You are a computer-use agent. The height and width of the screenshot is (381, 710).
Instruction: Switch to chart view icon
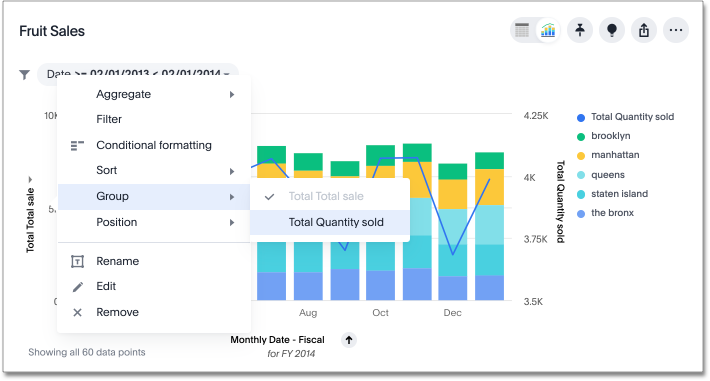[x=548, y=30]
